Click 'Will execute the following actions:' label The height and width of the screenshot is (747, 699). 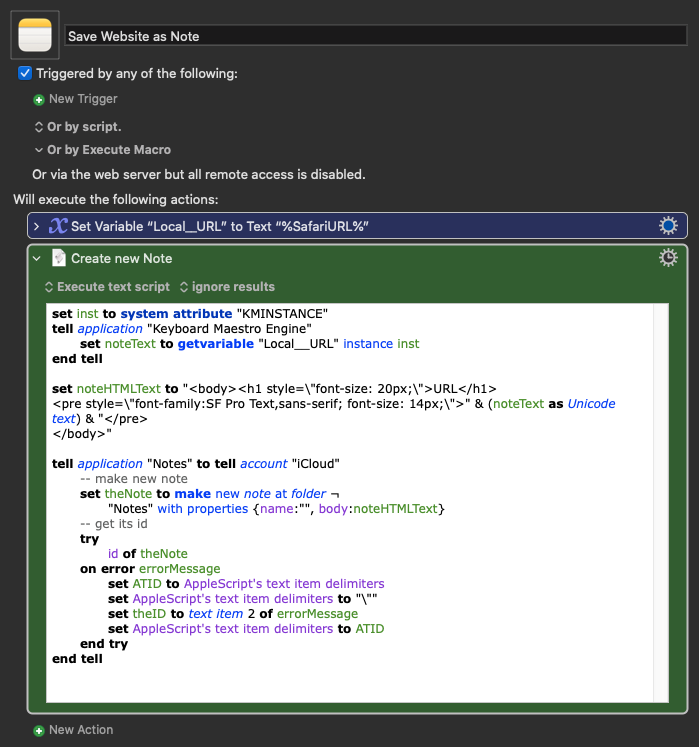[x=116, y=200]
